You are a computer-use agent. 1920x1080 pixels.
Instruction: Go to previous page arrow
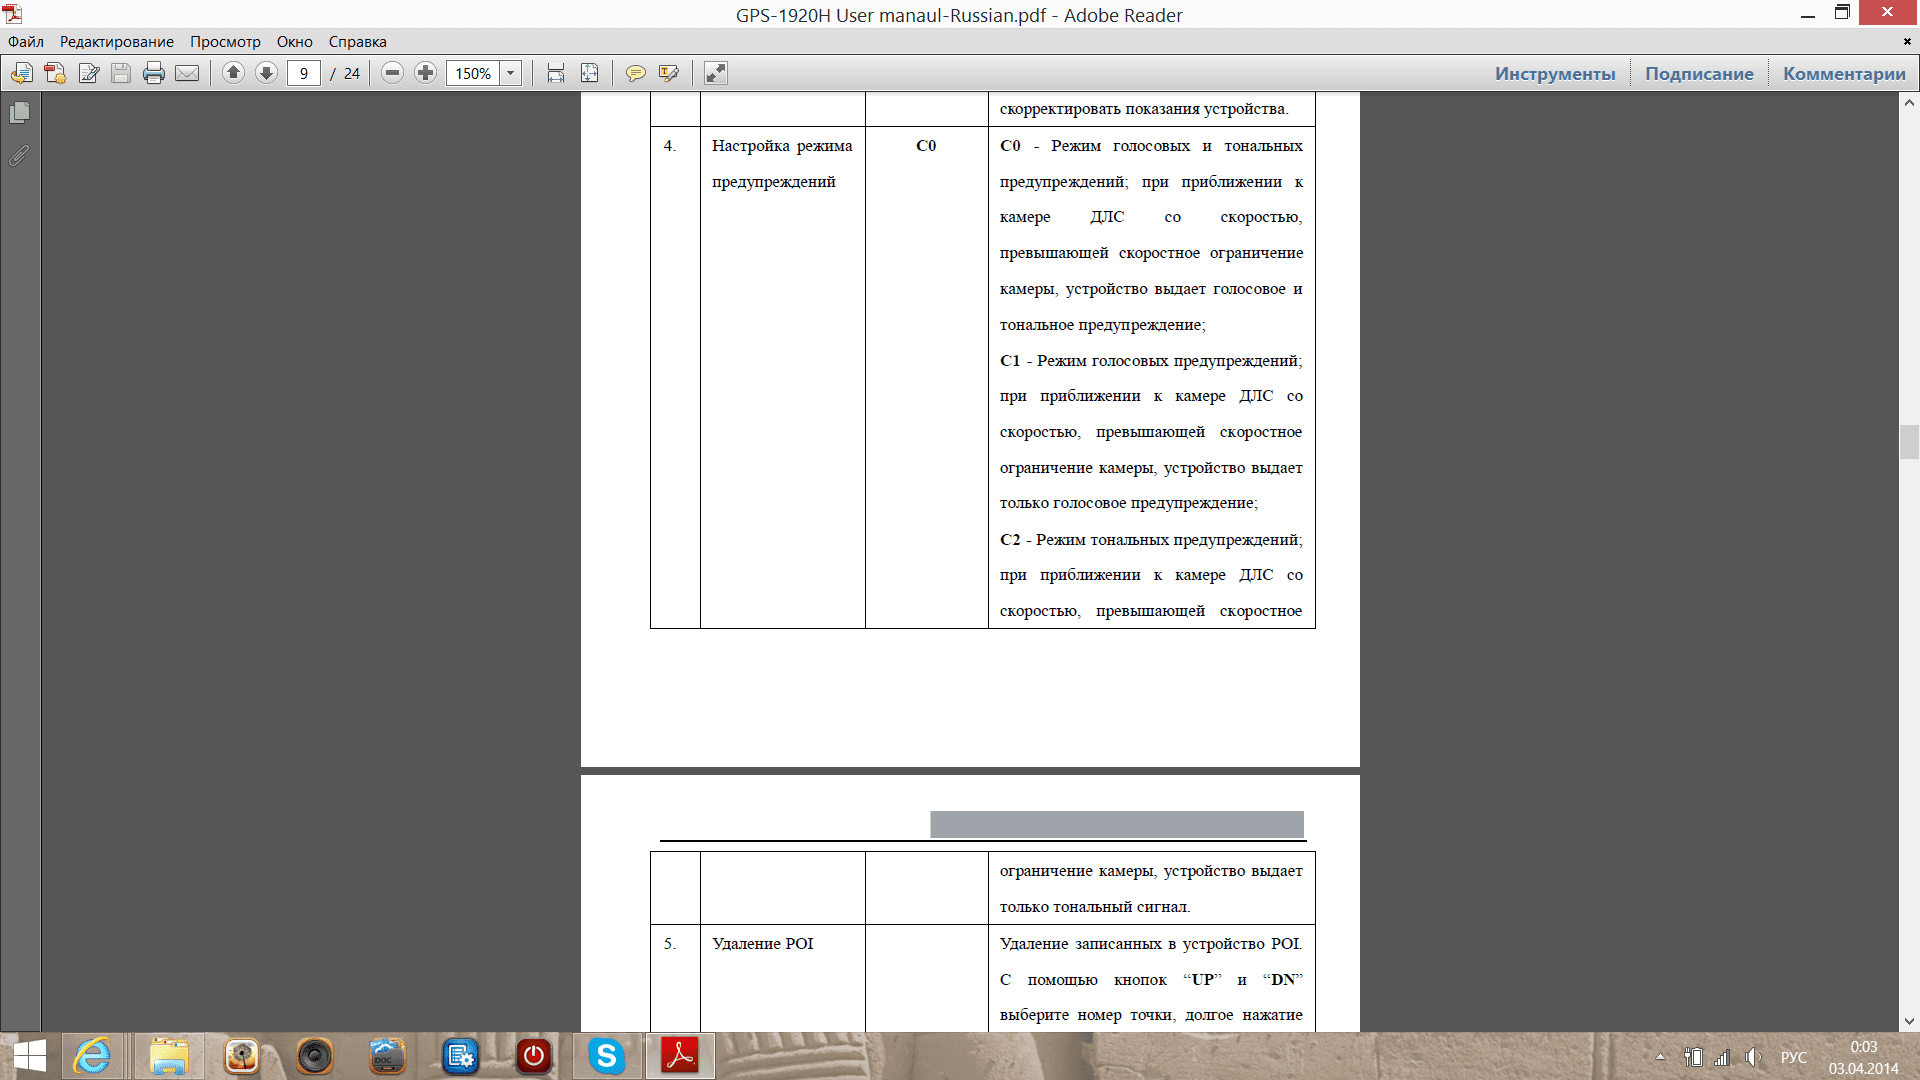pyautogui.click(x=233, y=73)
